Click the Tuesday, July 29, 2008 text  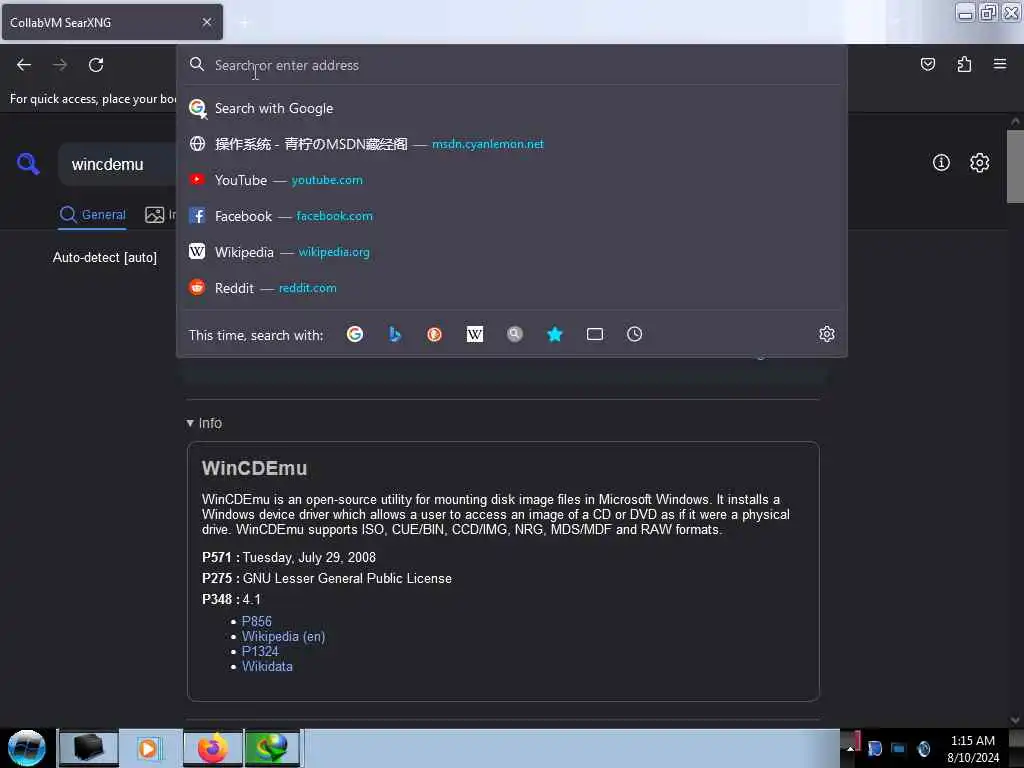coord(309,558)
